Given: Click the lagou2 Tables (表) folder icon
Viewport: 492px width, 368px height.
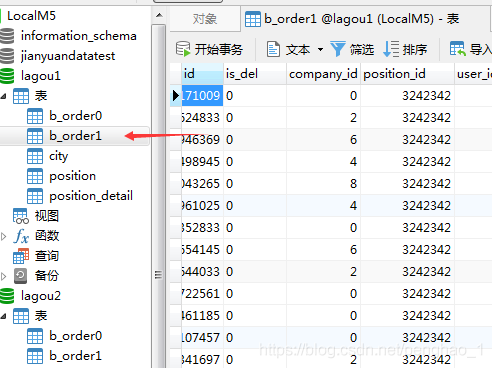Looking at the screenshot, I should [x=21, y=316].
